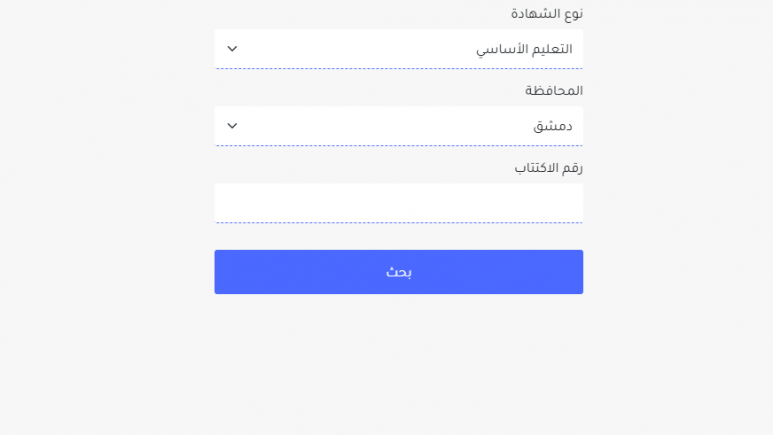Select the دمشق selected value text
Screen dimensions: 773x435
[553, 126]
